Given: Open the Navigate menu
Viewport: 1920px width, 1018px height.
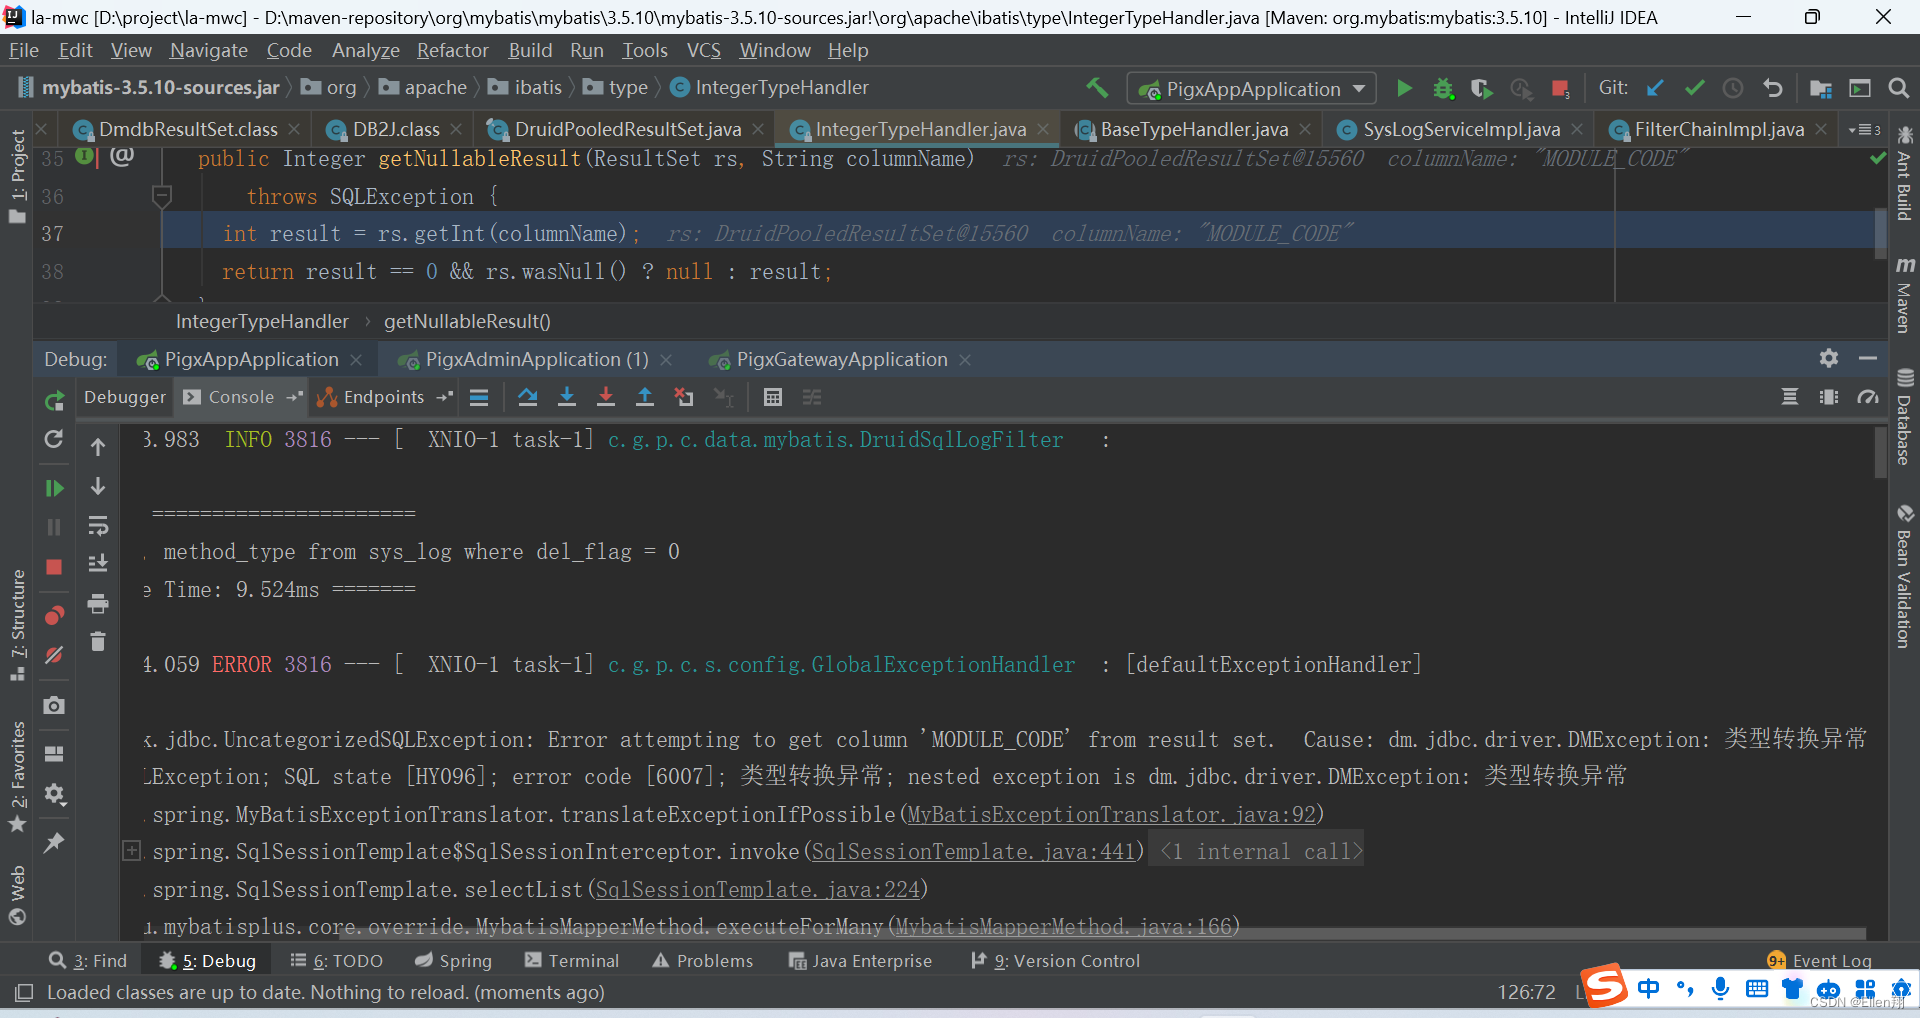Looking at the screenshot, I should click(x=208, y=50).
